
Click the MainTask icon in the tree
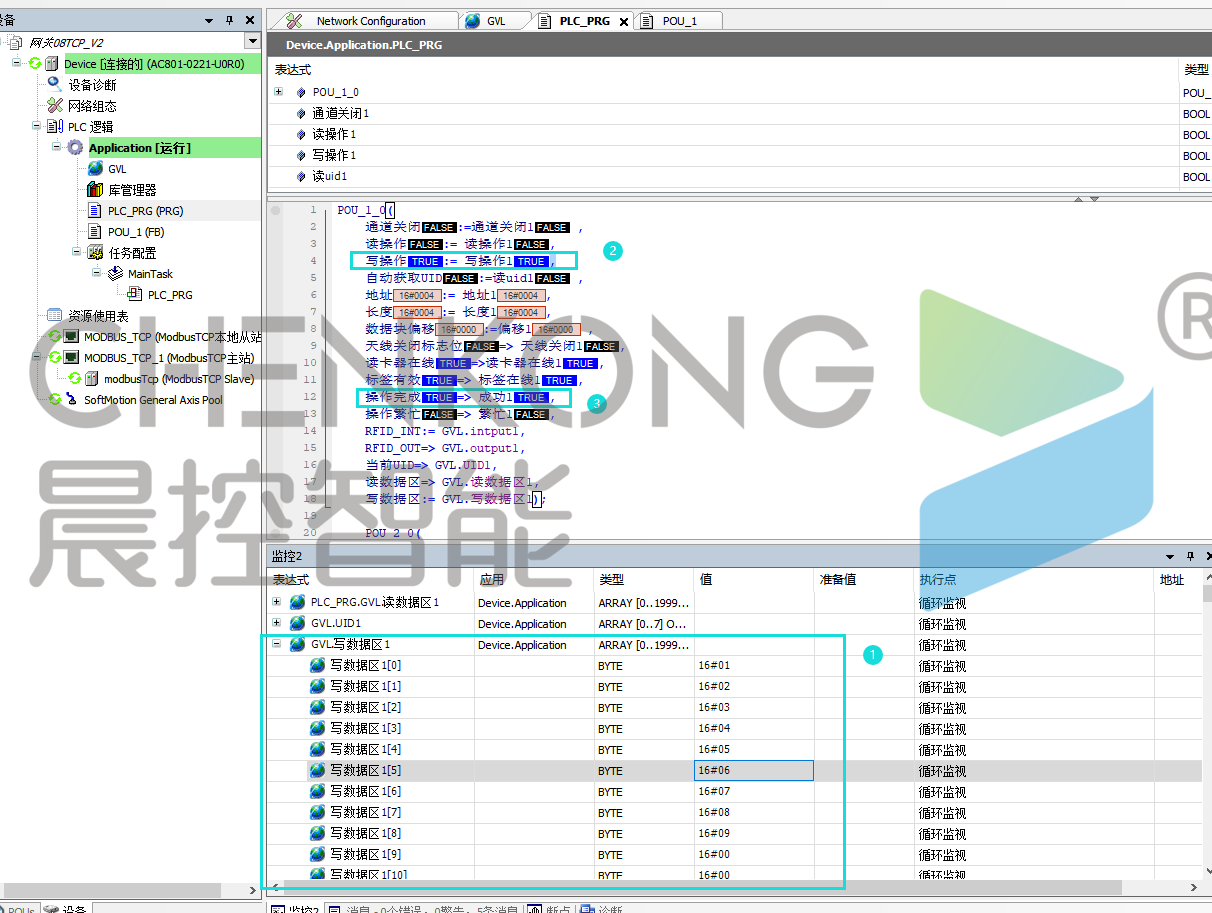pos(115,274)
